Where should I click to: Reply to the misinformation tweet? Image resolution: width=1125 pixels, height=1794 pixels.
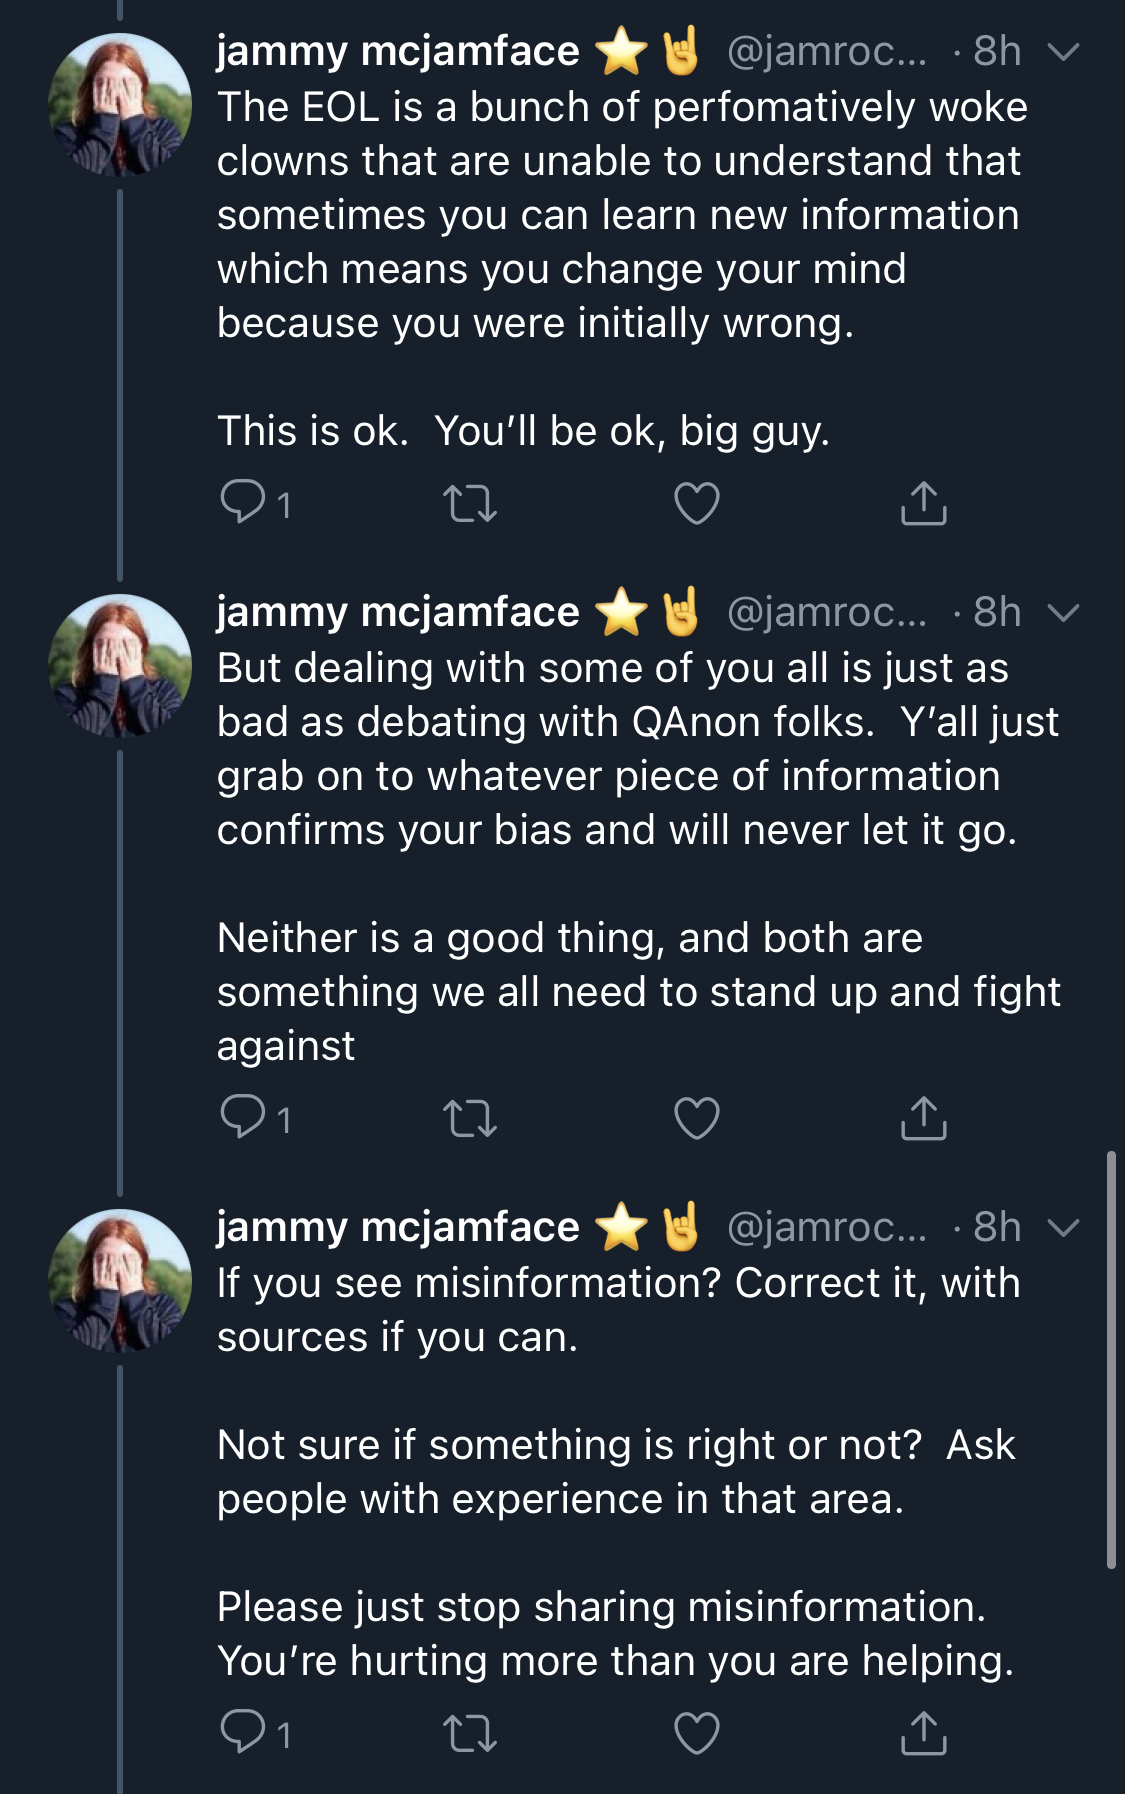point(243,1732)
